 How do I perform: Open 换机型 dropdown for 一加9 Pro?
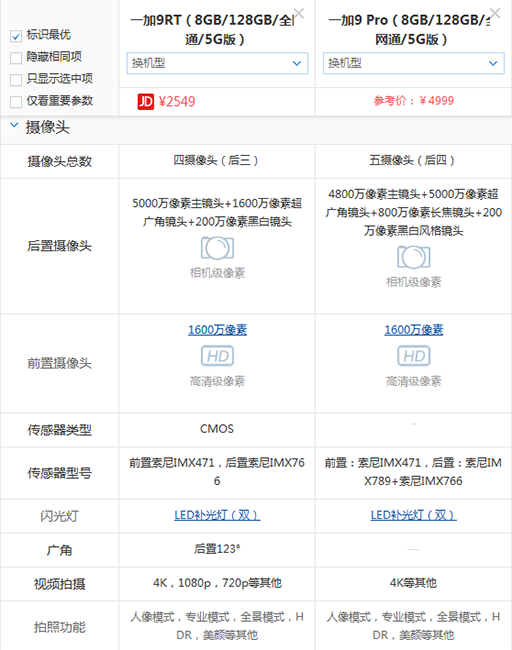pyautogui.click(x=414, y=63)
